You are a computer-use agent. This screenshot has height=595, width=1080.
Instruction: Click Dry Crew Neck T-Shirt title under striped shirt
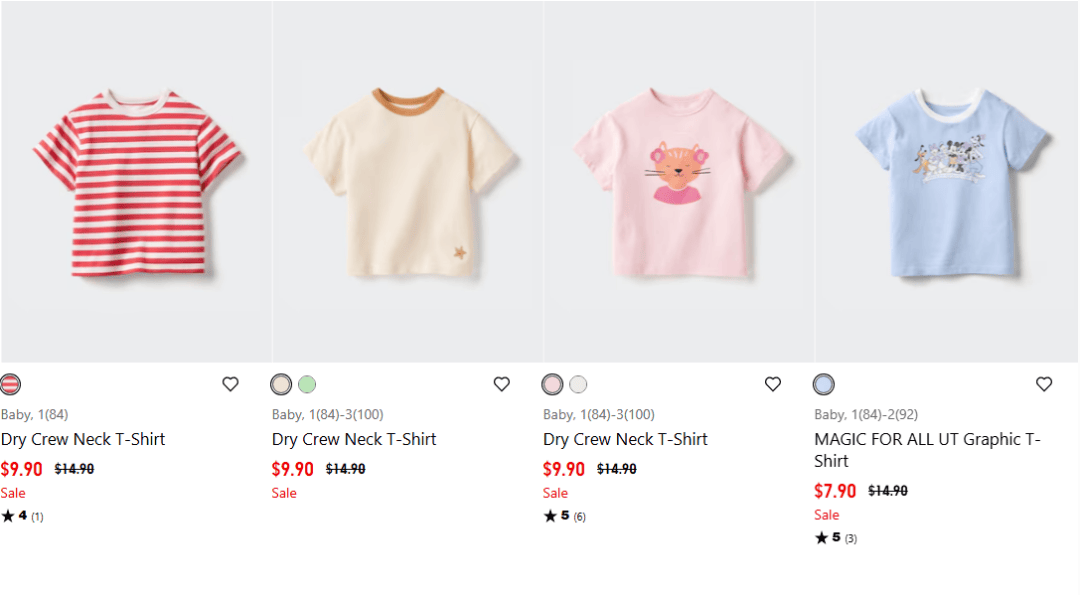[x=83, y=439]
